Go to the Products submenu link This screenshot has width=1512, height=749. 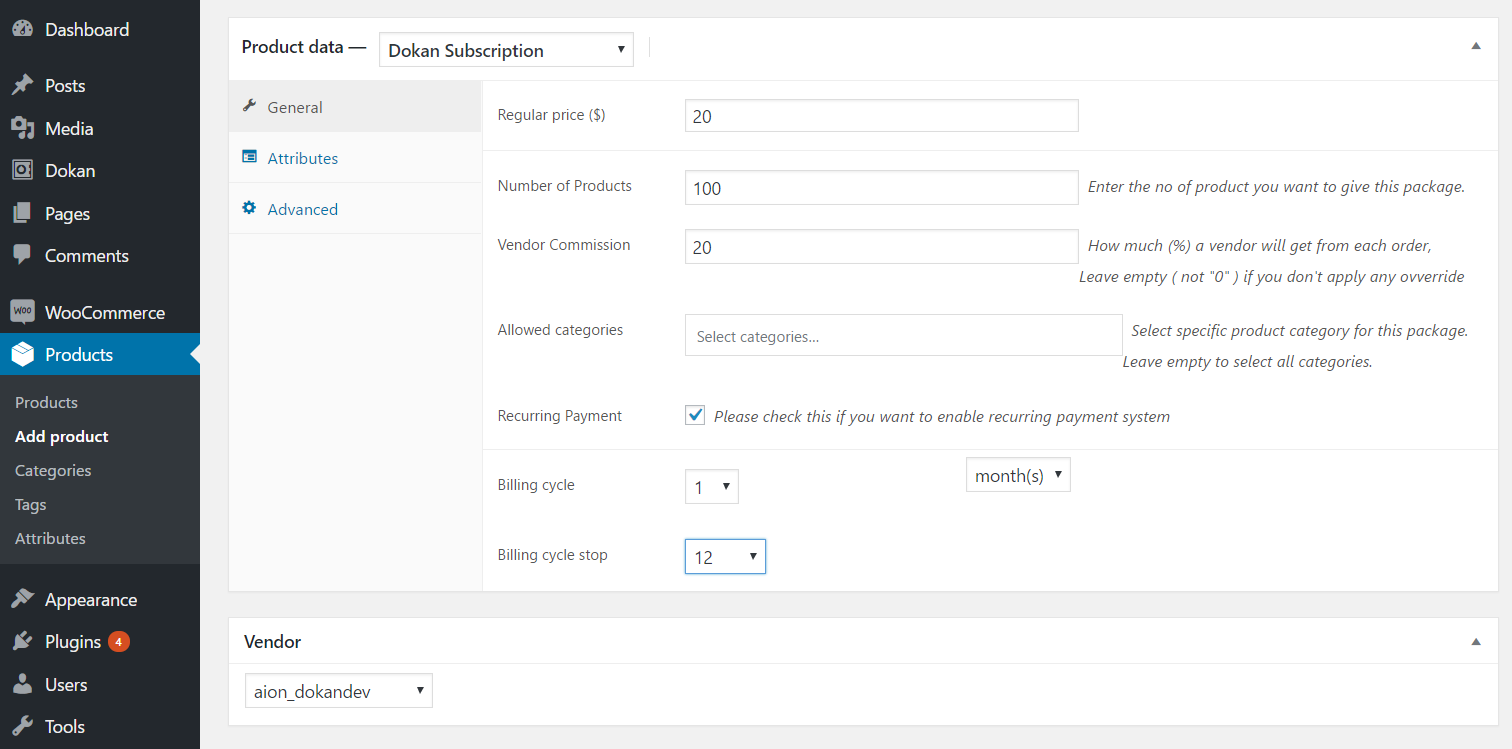(46, 402)
